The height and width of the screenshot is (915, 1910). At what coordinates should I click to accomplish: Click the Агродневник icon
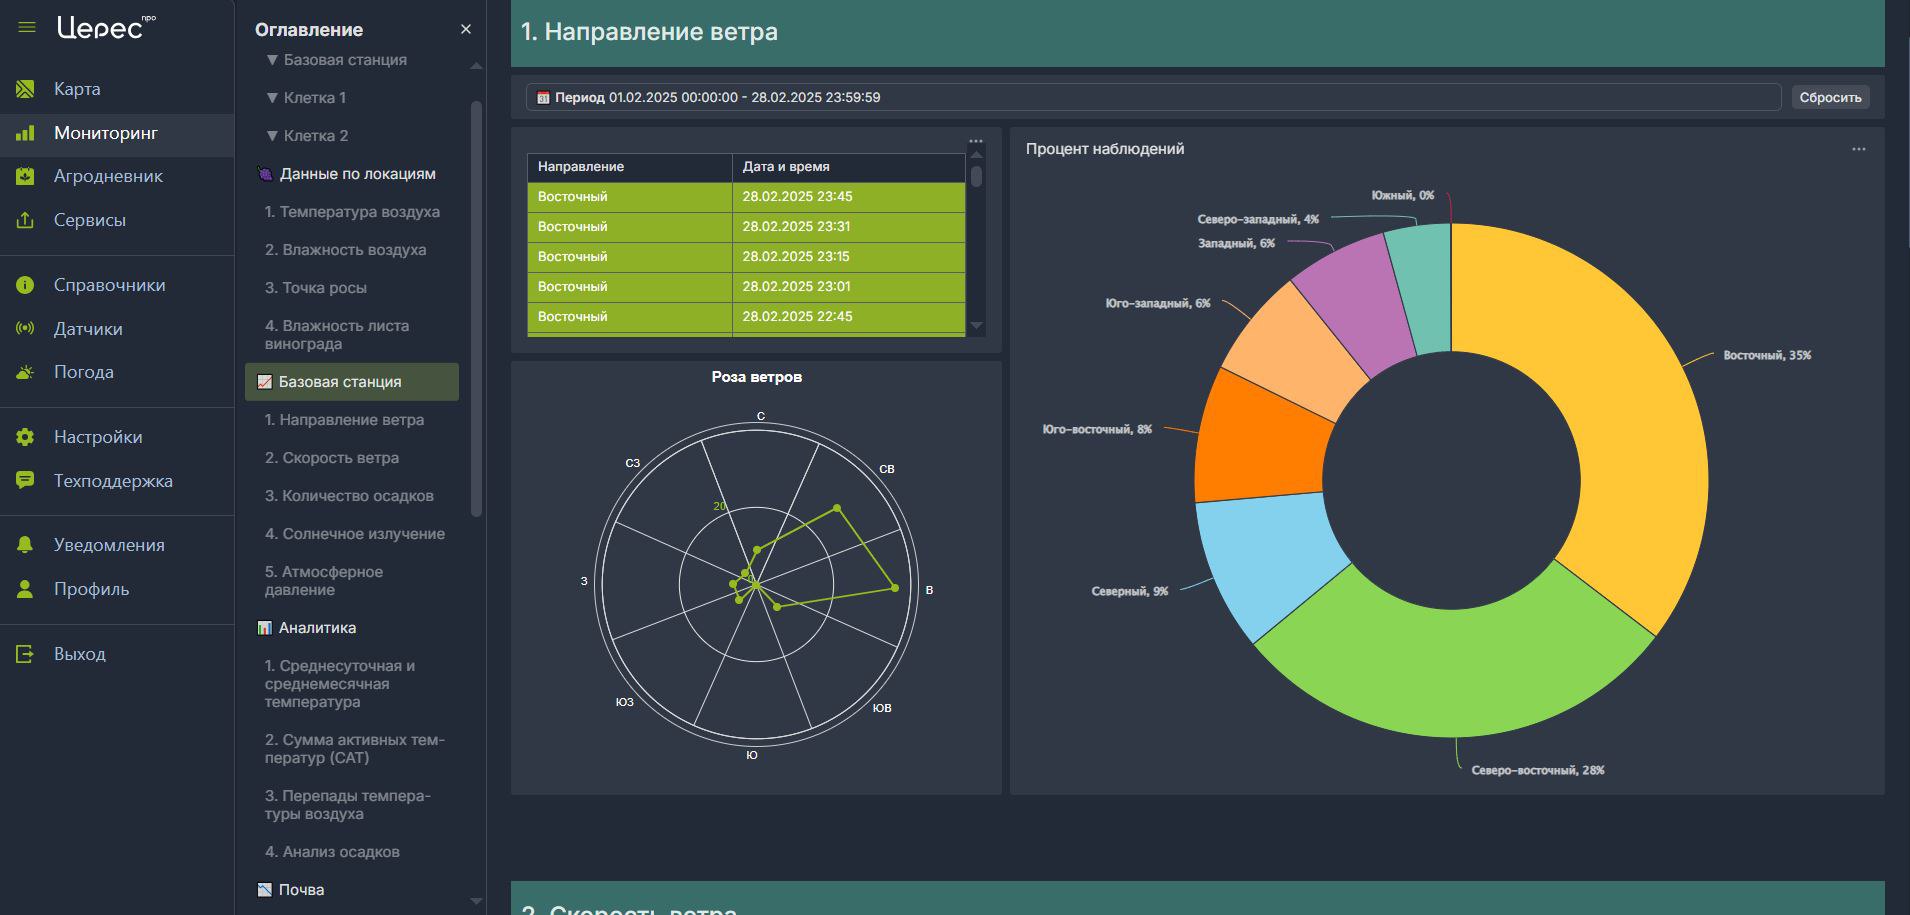[25, 176]
